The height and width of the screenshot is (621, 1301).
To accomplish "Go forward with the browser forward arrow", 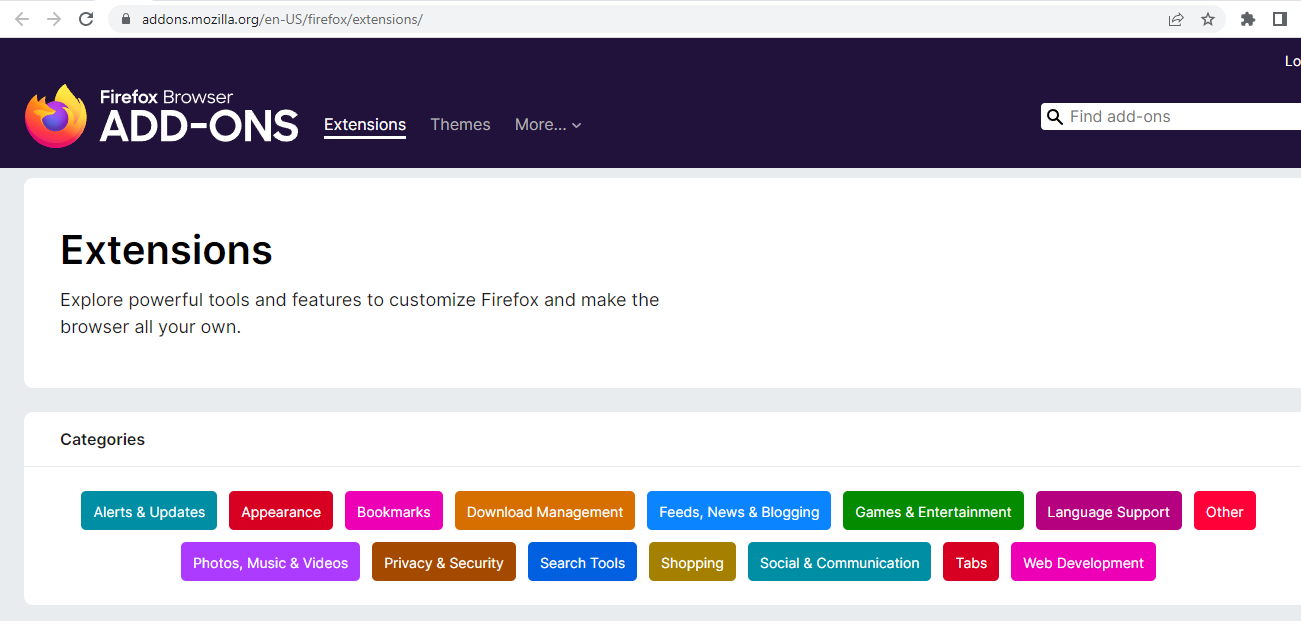I will click(x=54, y=19).
